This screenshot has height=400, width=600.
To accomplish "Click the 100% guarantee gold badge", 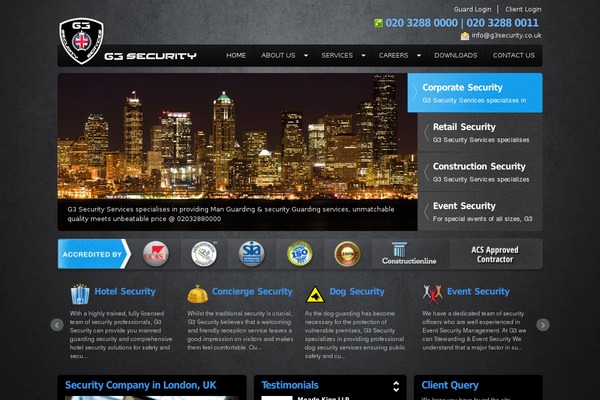I will [347, 253].
